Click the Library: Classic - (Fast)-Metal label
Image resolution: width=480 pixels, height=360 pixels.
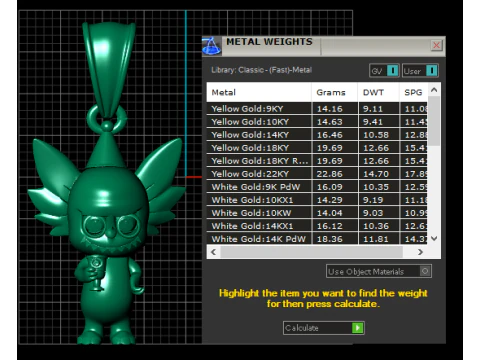tap(262, 70)
